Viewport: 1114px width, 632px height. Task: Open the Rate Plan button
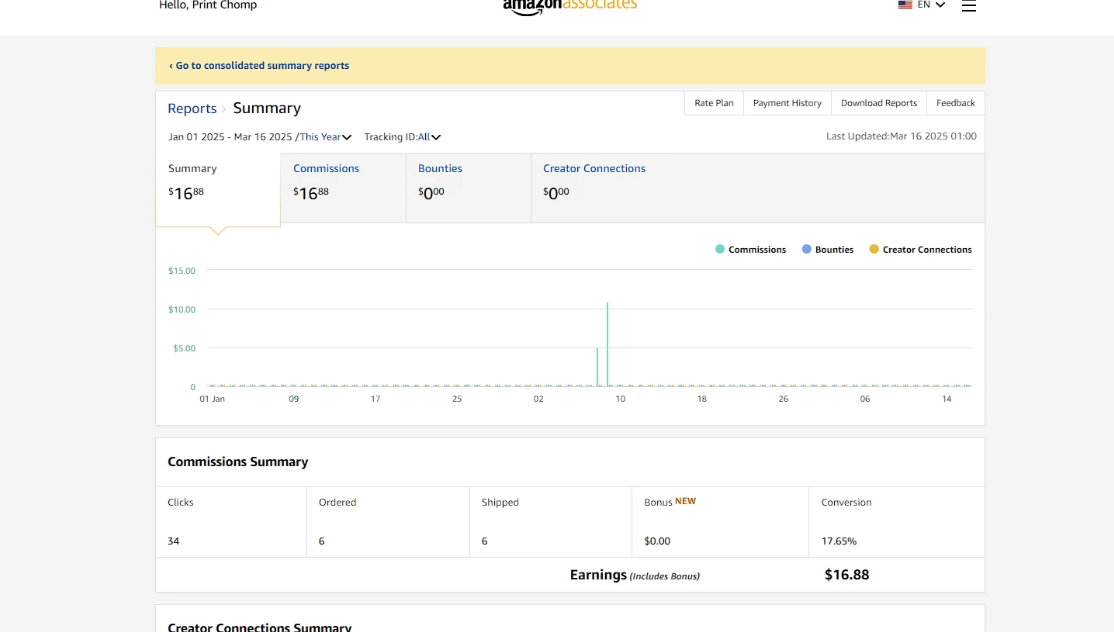tap(714, 103)
